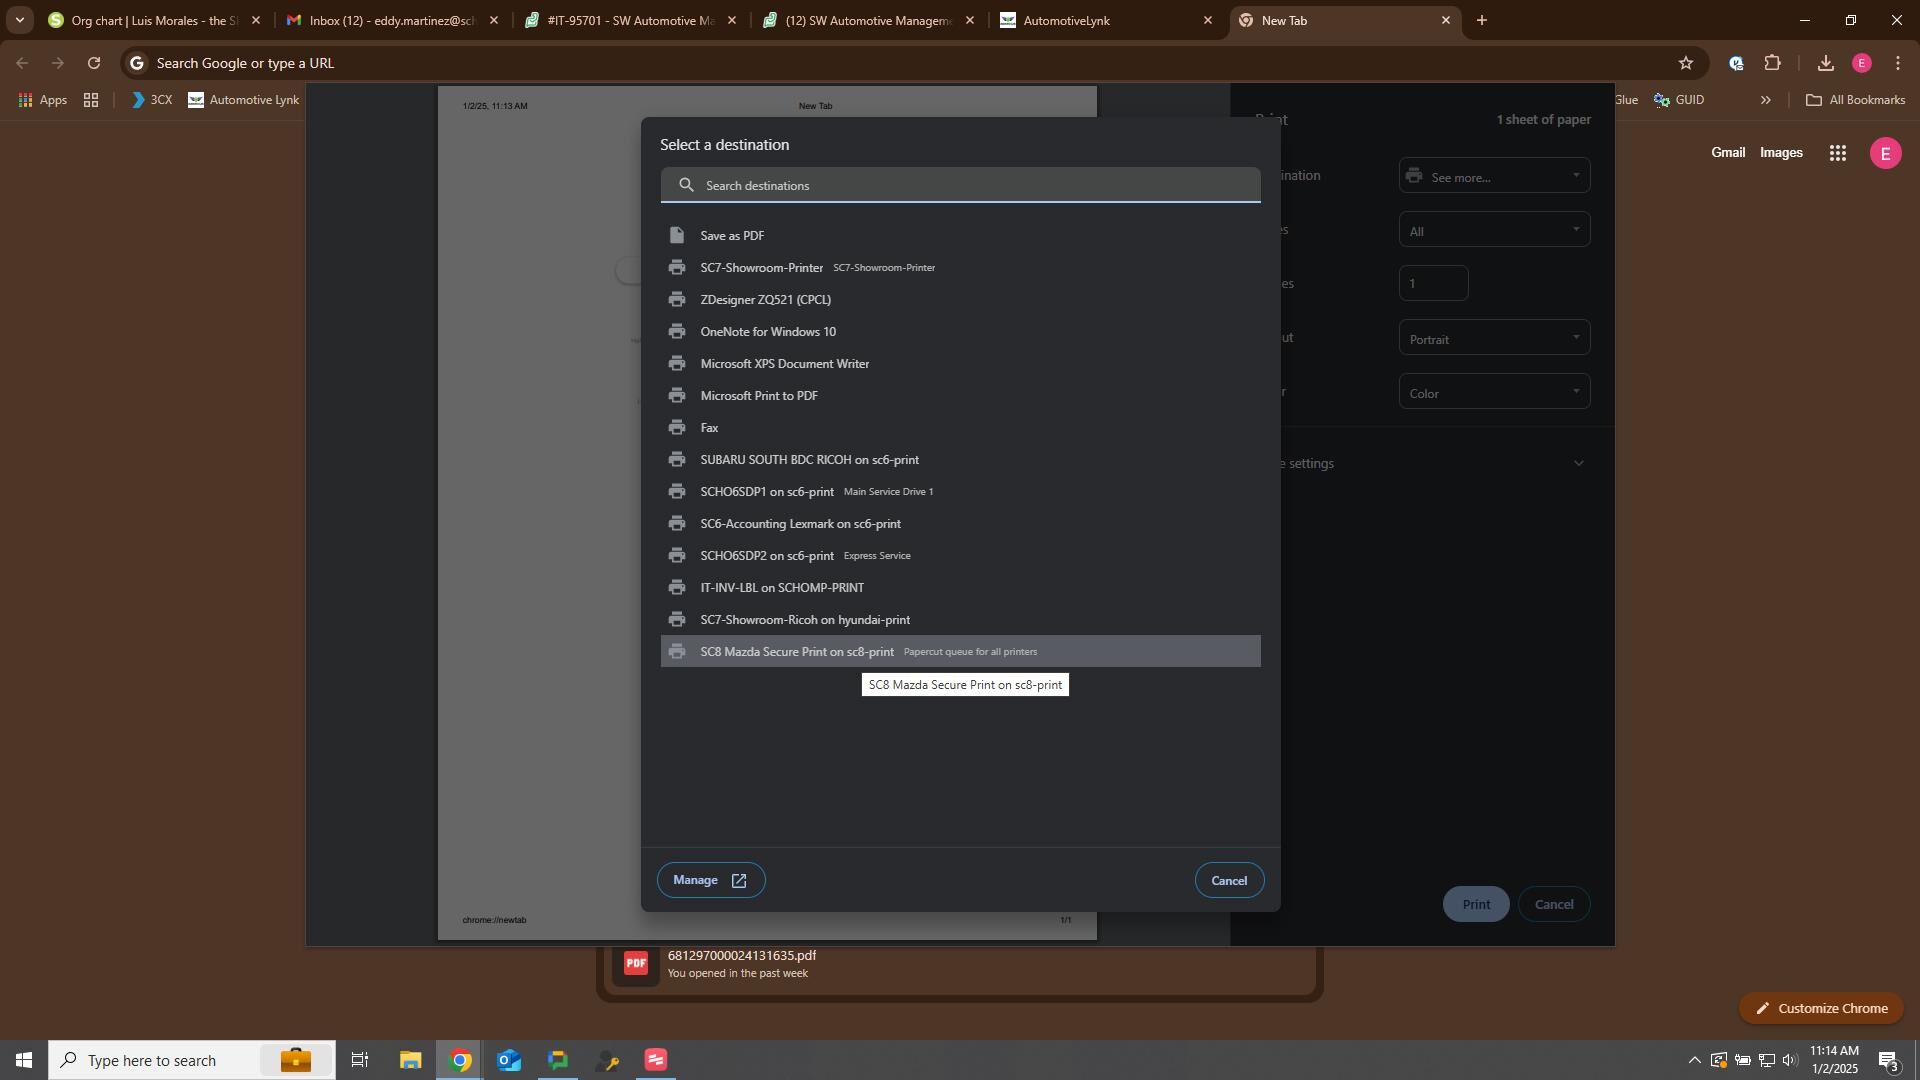
Task: Choose SC7-Showroom-Printer from destination list
Action: click(x=761, y=268)
